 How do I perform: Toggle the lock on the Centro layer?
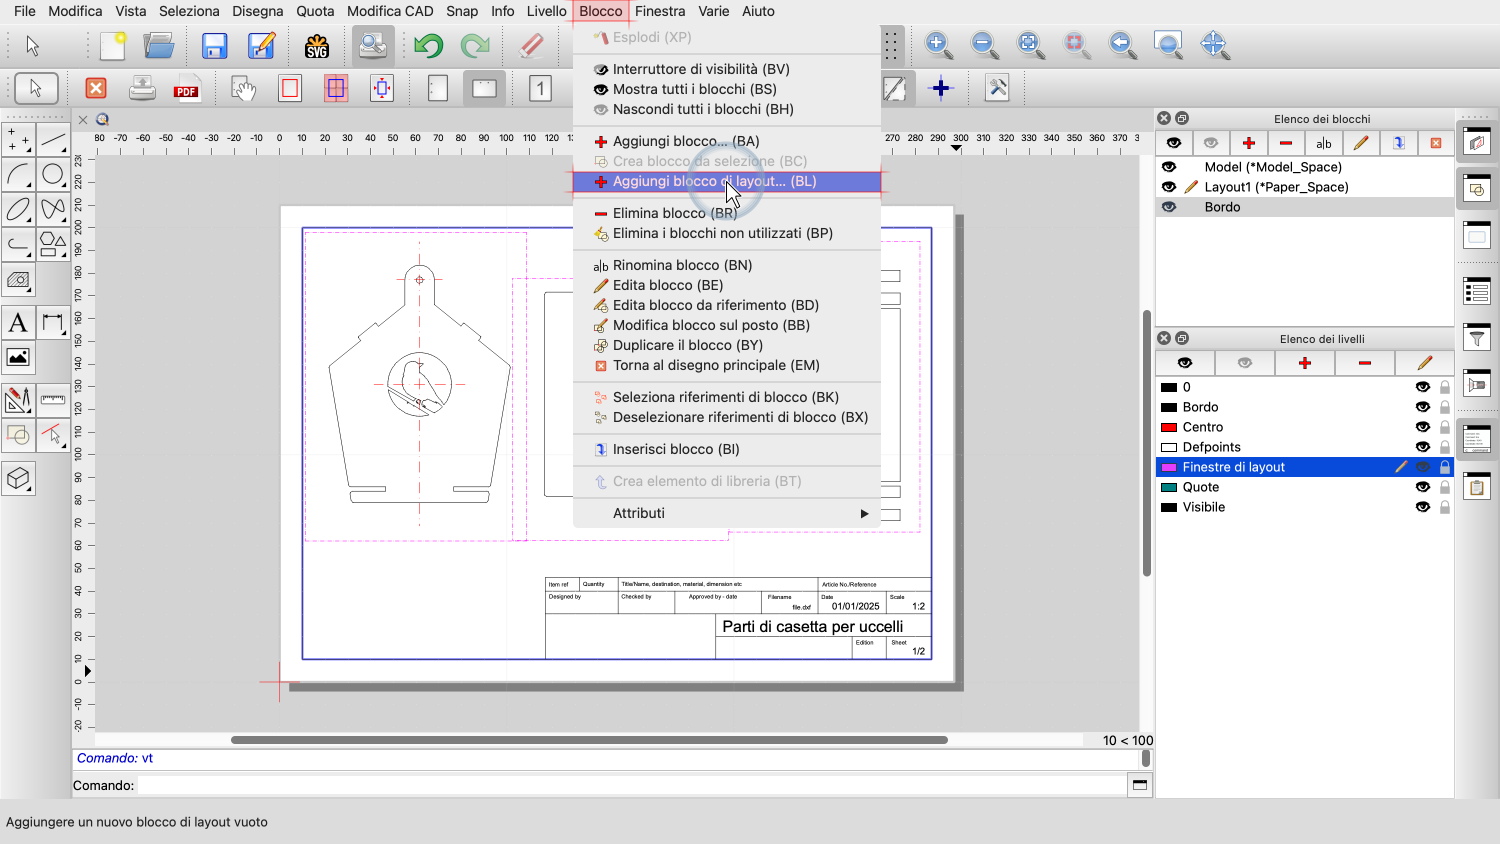click(1444, 427)
